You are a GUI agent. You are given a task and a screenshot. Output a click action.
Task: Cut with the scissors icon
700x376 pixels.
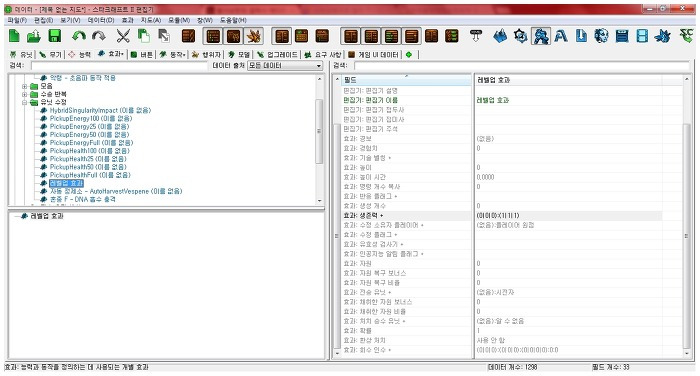pos(123,36)
